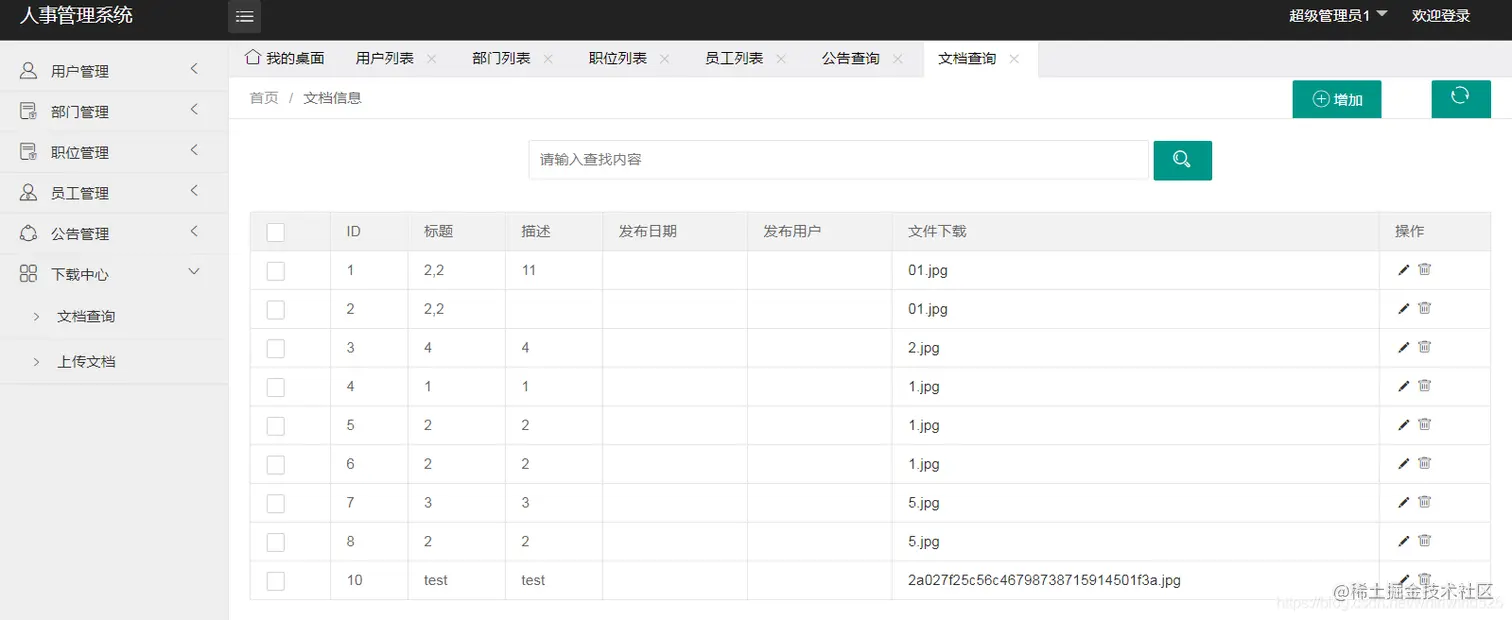Click the 用户管理 user icon
The width and height of the screenshot is (1512, 620).
(x=29, y=71)
